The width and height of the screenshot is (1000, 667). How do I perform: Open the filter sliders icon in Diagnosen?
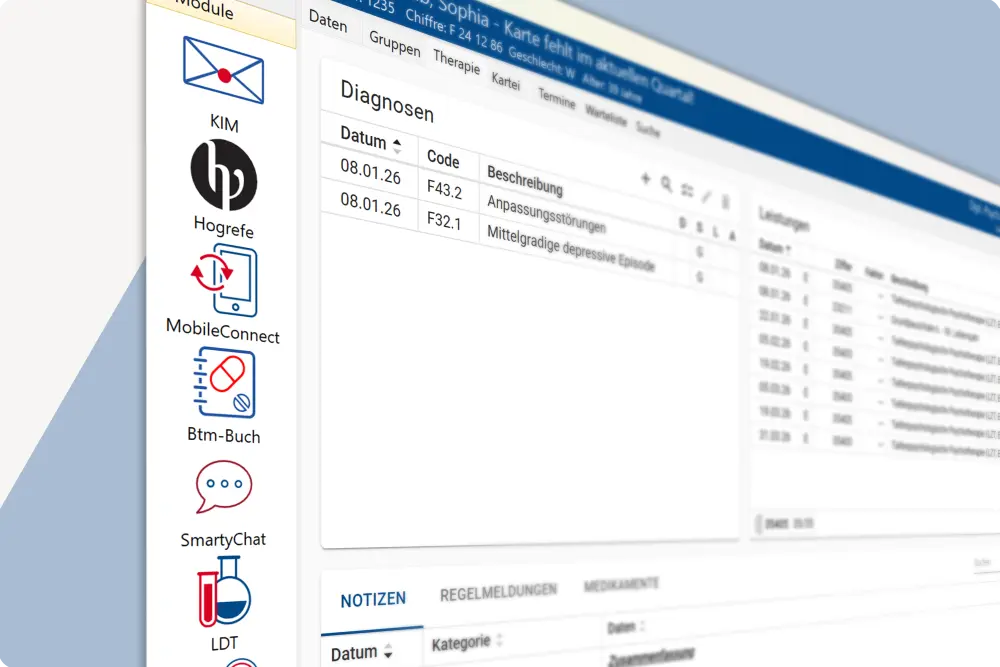coord(687,190)
